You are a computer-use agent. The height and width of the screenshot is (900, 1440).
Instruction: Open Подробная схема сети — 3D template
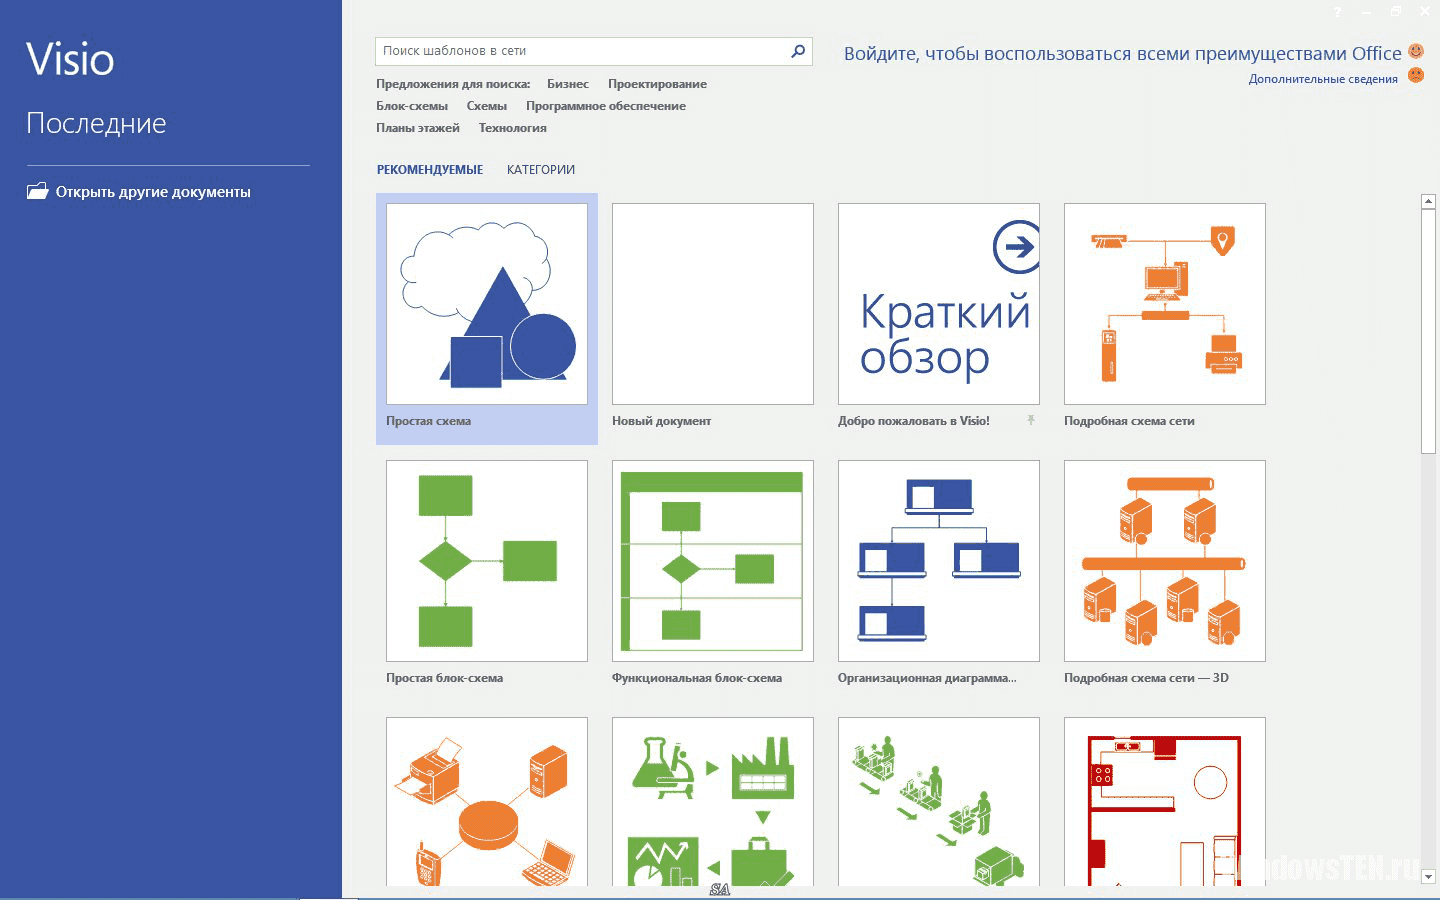pos(1165,561)
